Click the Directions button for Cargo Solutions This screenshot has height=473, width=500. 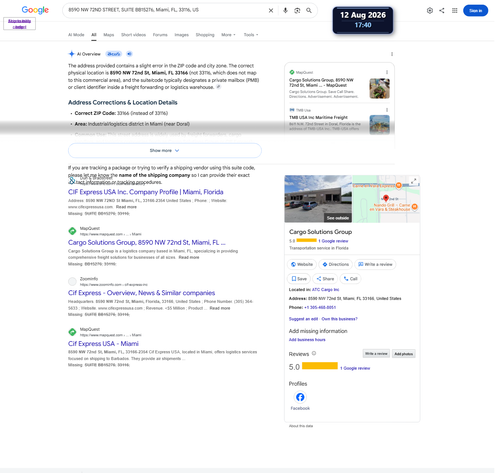(x=336, y=264)
